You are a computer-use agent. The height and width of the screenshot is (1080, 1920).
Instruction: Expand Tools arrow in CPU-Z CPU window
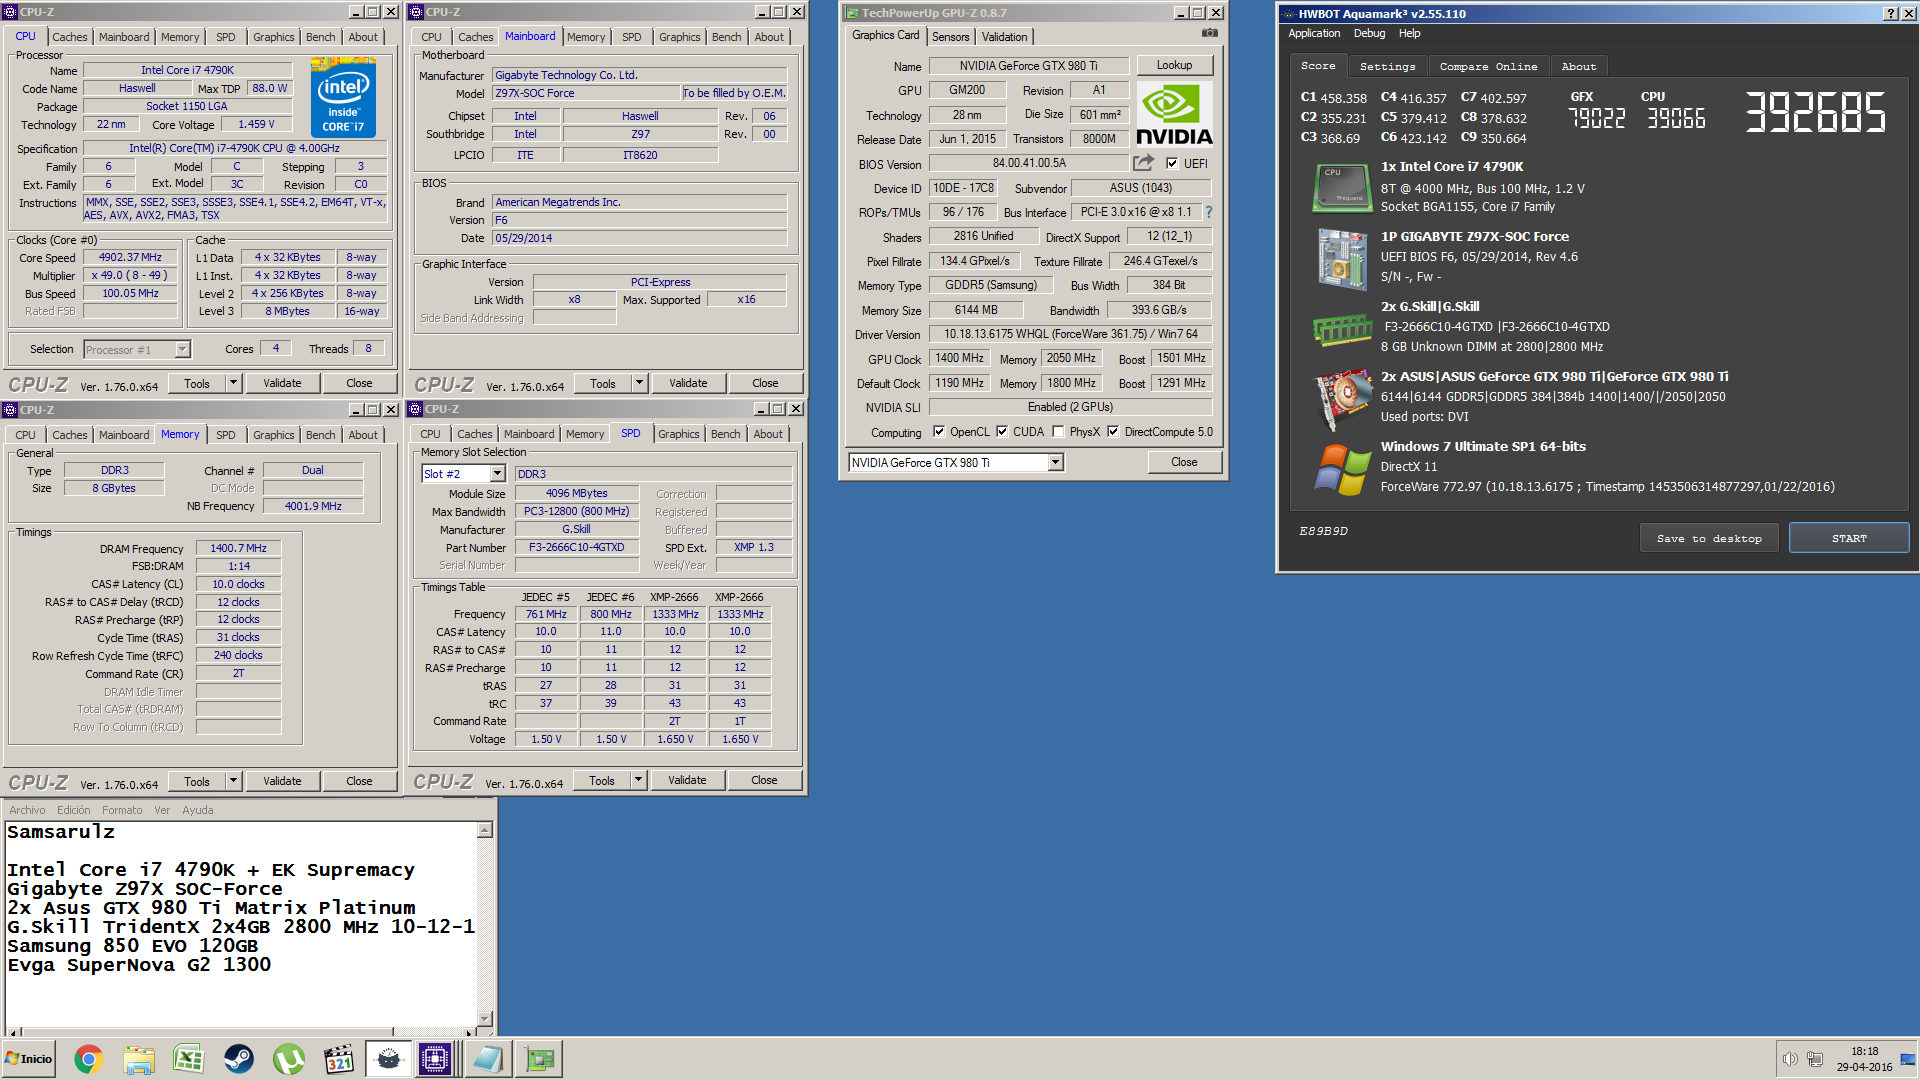click(x=233, y=383)
